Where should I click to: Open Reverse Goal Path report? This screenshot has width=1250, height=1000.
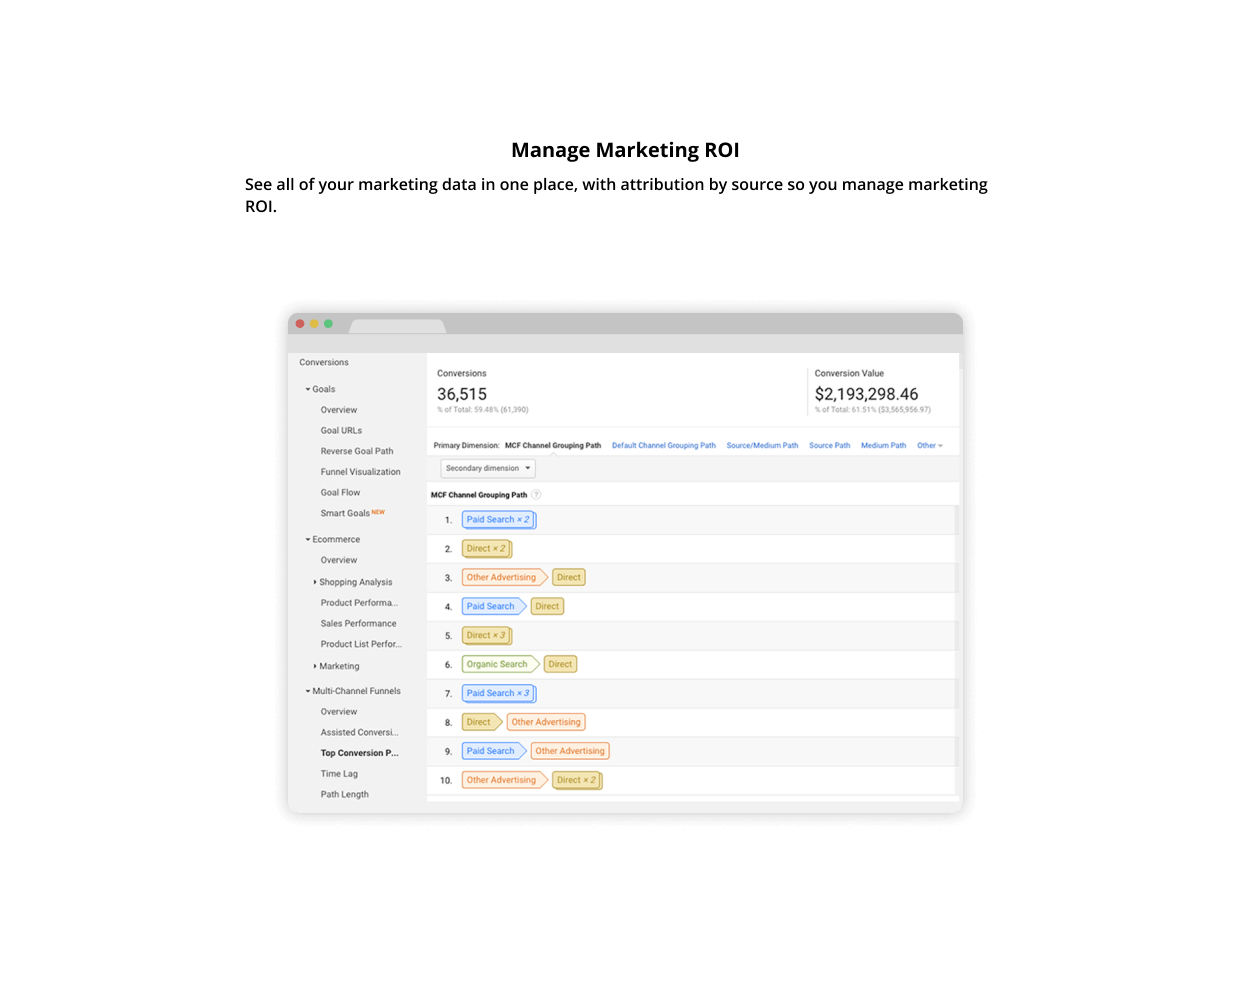(x=357, y=451)
